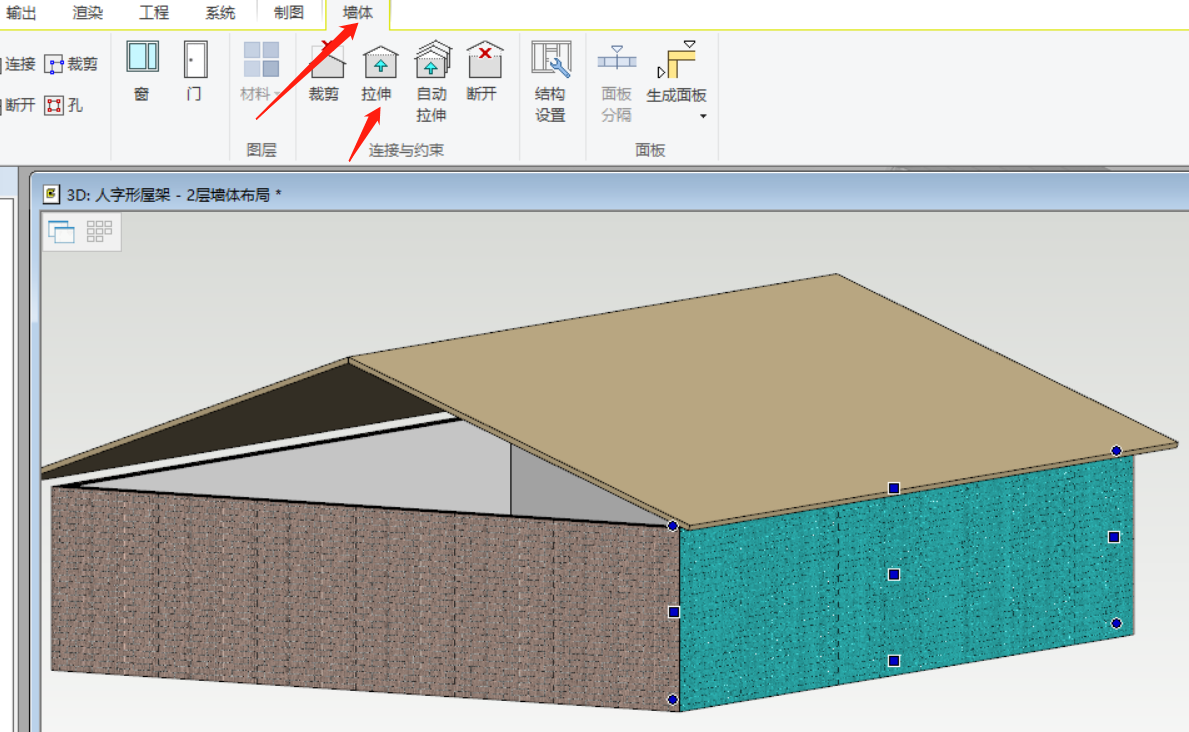The width and height of the screenshot is (1189, 732).
Task: Click bottom-right corner point of teal wall
Action: tap(1116, 624)
